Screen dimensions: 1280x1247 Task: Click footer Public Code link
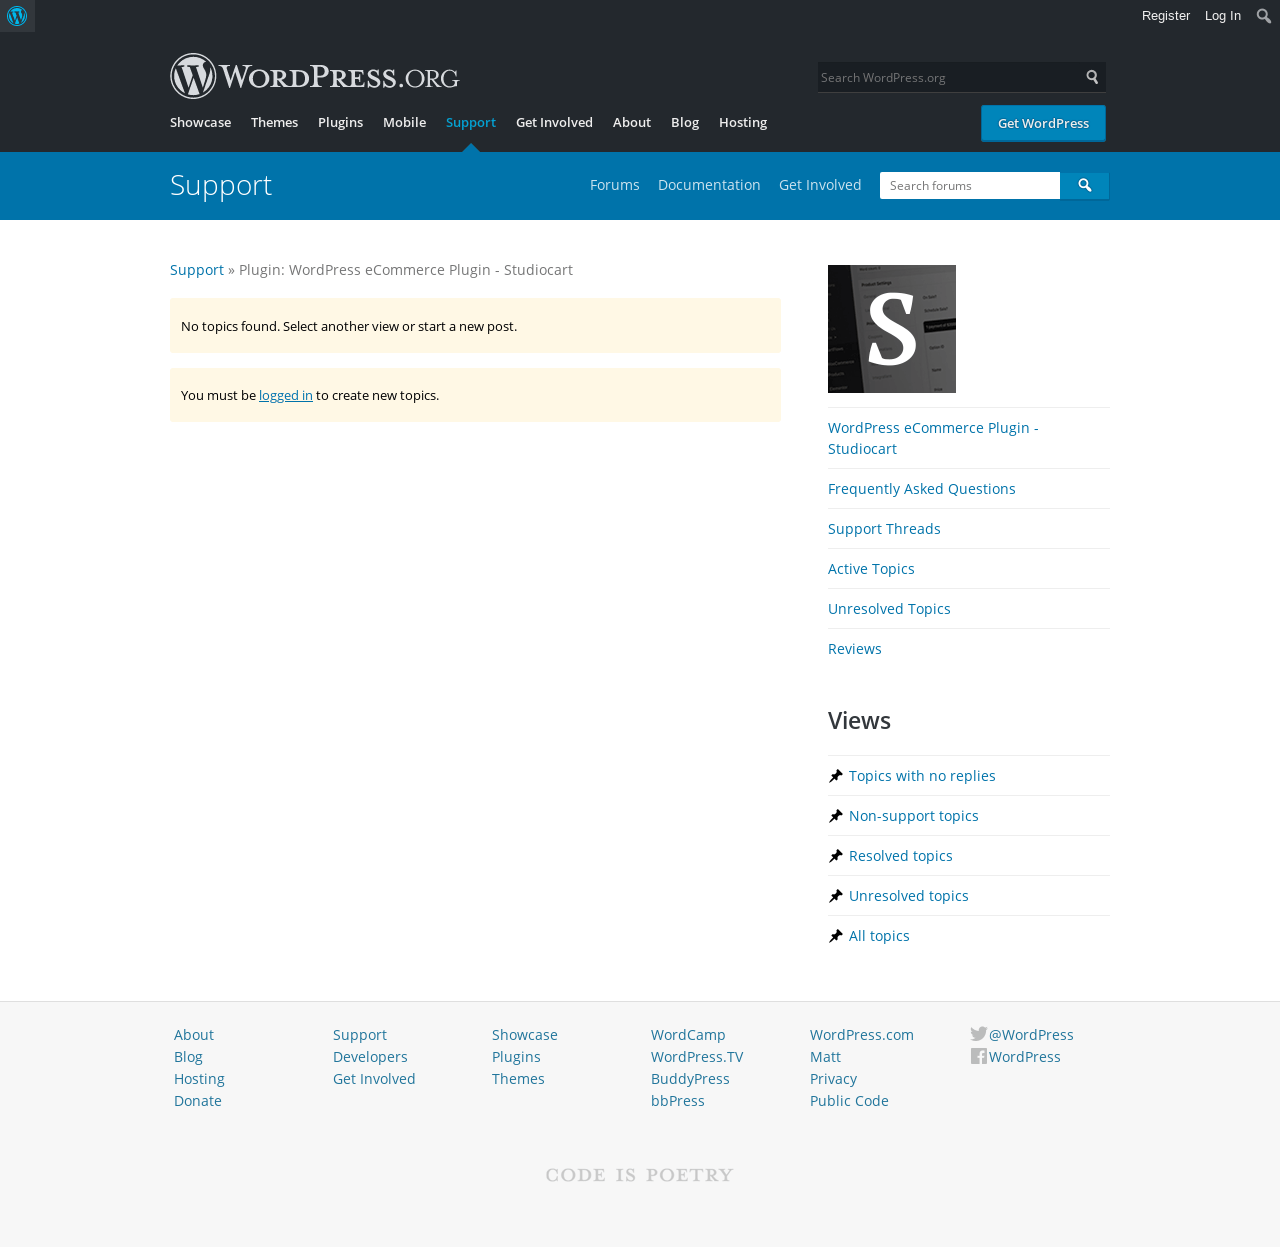(849, 1101)
